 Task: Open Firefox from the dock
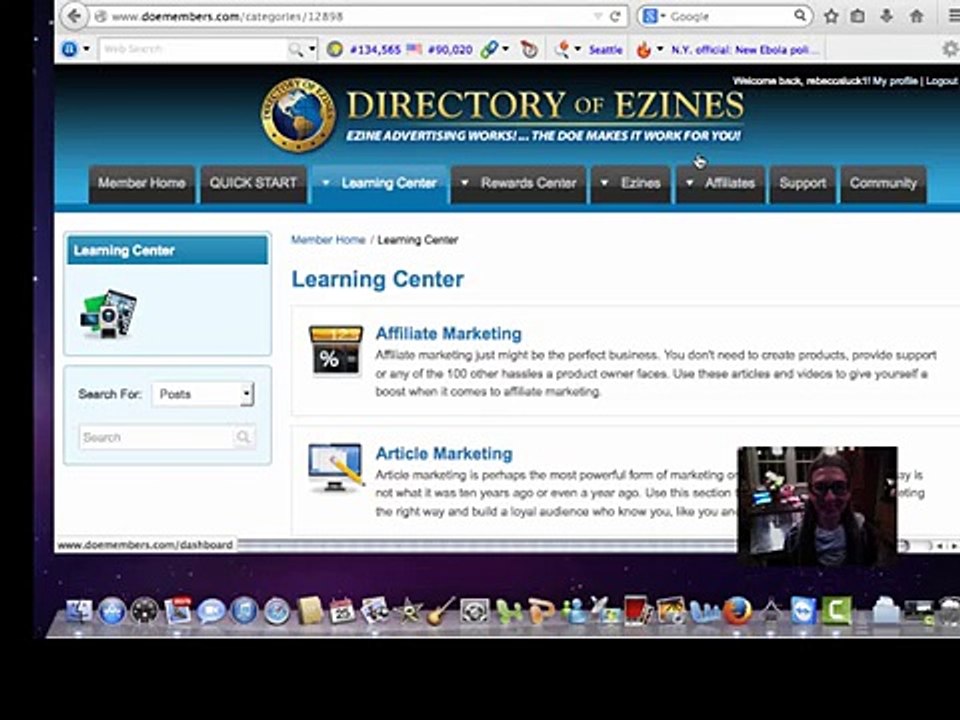pos(737,610)
